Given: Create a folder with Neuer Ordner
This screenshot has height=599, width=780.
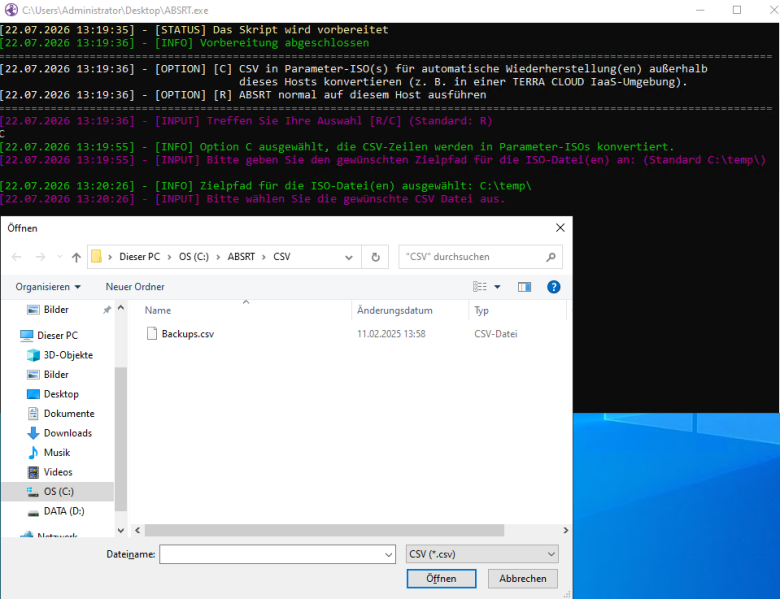Looking at the screenshot, I should [135, 287].
